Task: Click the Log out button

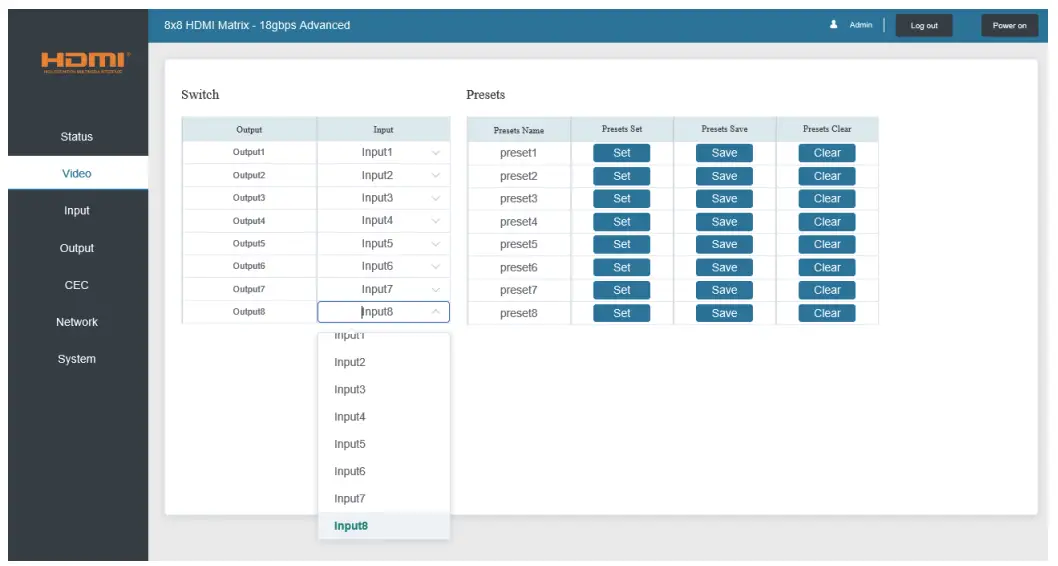Action: click(x=924, y=26)
